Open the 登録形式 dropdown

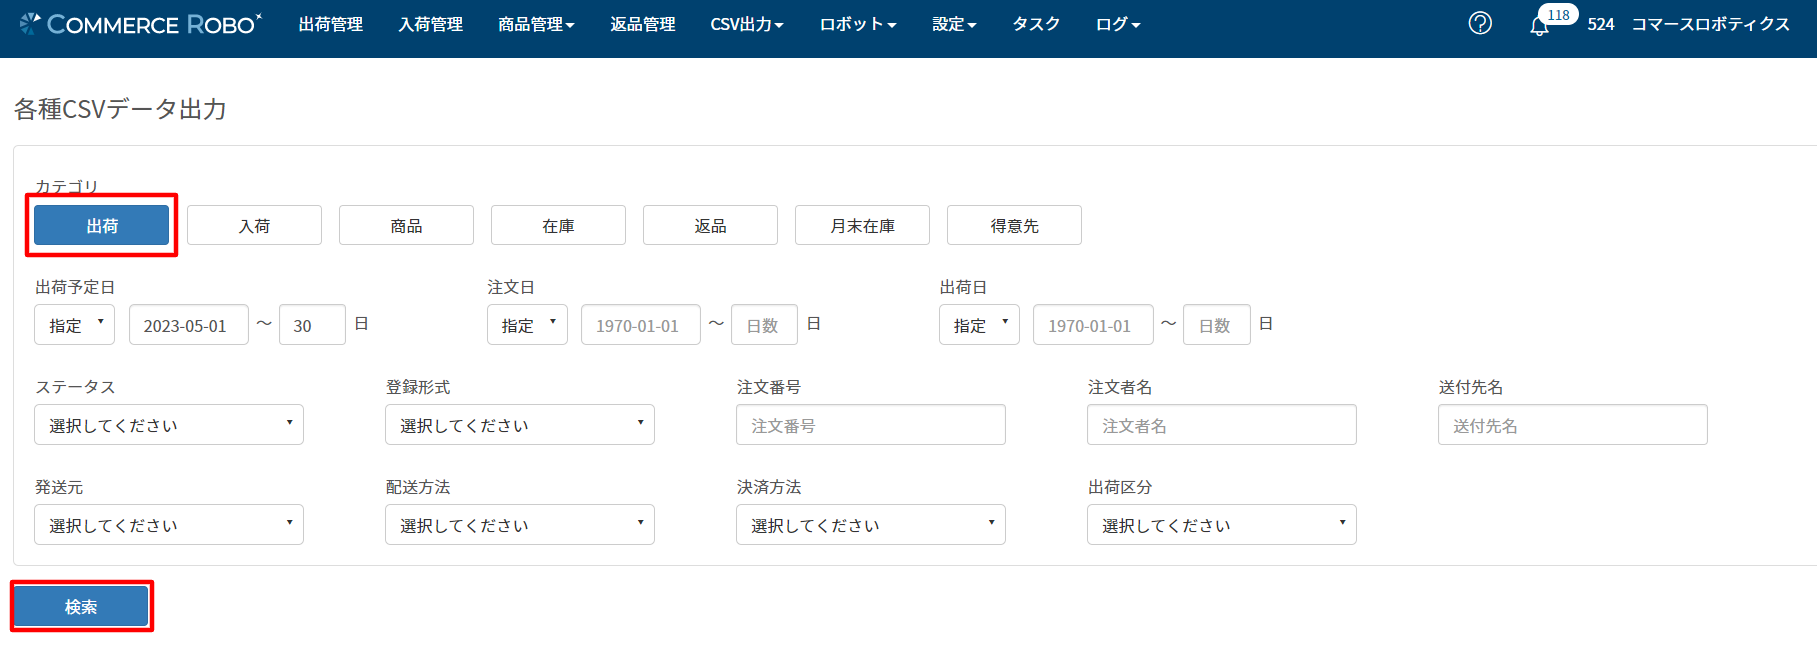click(520, 425)
